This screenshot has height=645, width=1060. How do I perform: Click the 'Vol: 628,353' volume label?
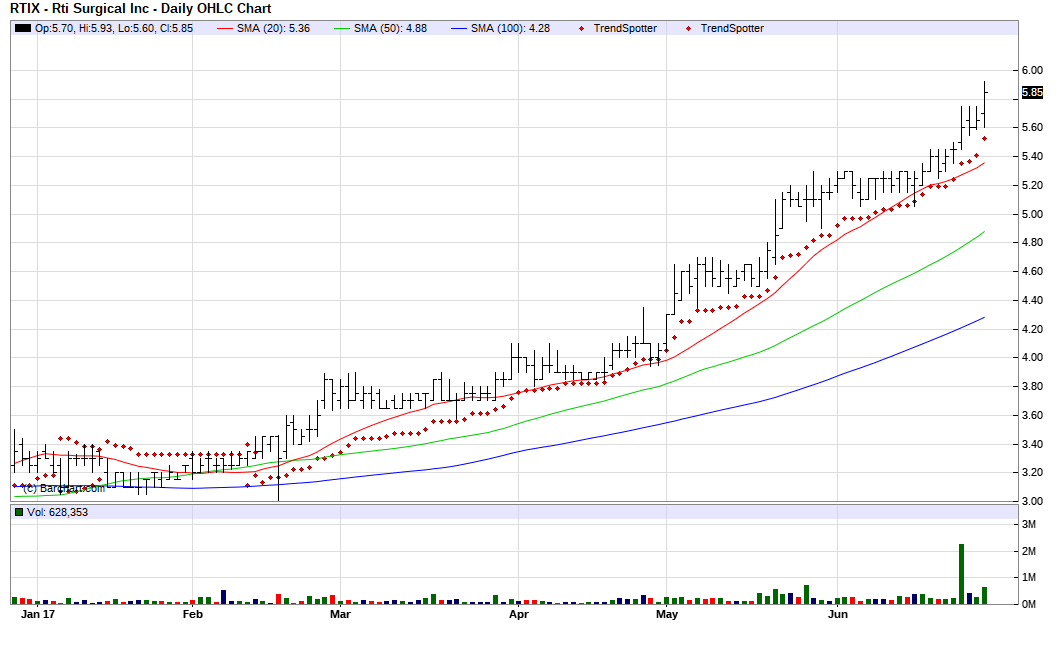coord(57,512)
